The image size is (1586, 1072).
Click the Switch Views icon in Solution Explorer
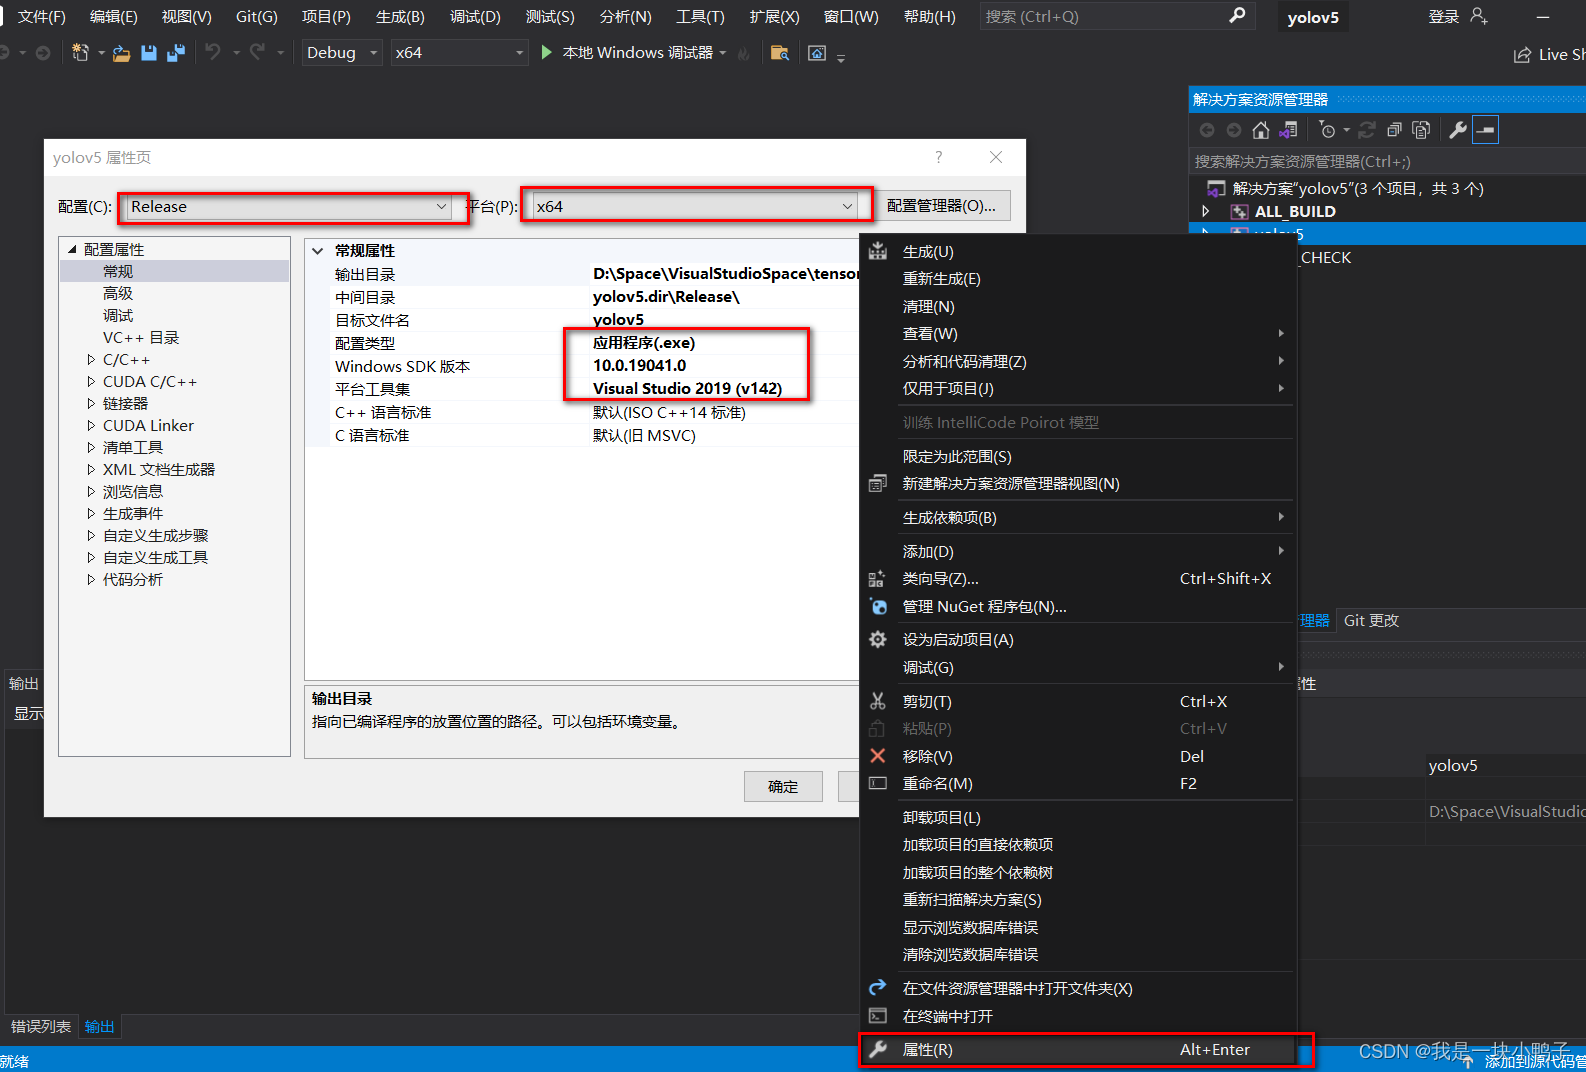pyautogui.click(x=1288, y=130)
